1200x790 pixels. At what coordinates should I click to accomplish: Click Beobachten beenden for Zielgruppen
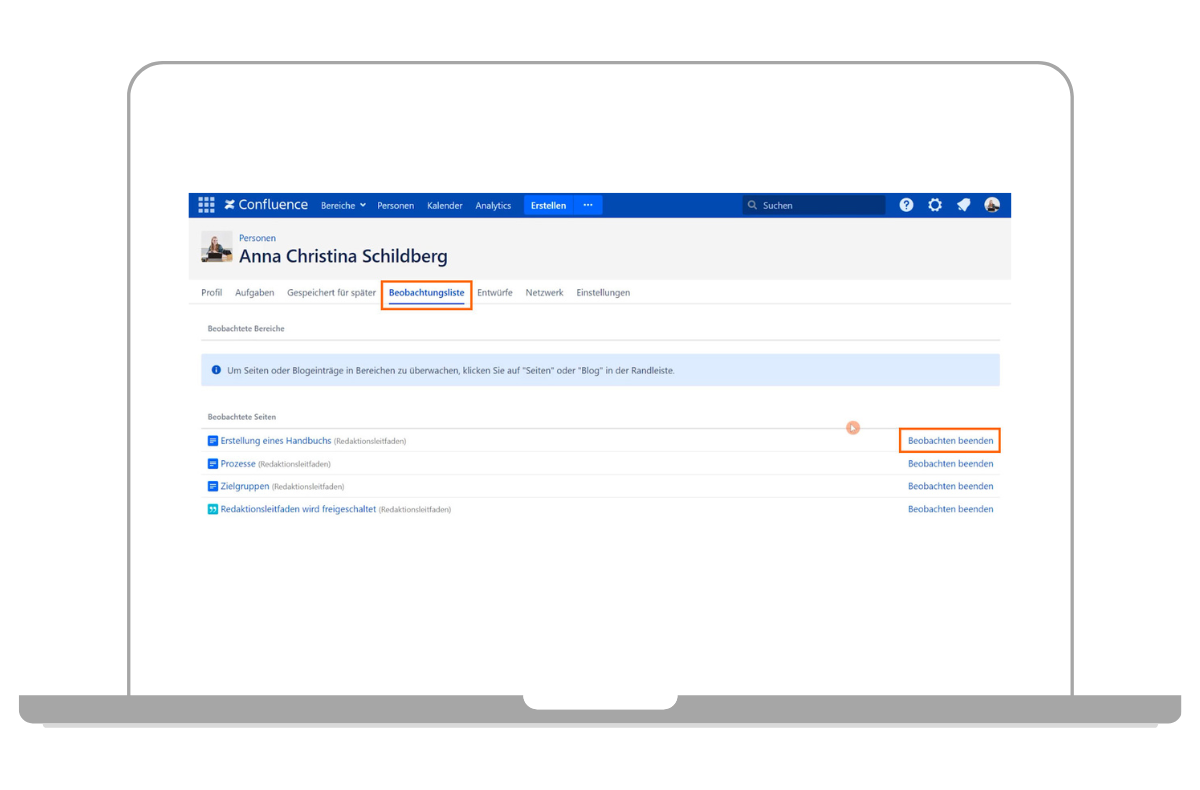pyautogui.click(x=950, y=486)
